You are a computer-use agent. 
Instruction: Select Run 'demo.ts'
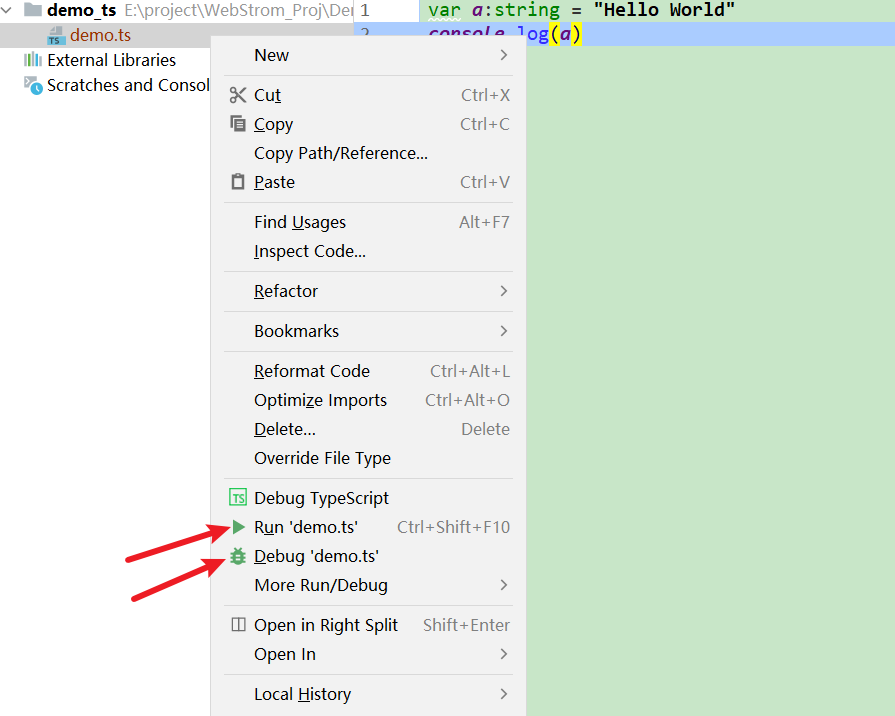(x=368, y=527)
